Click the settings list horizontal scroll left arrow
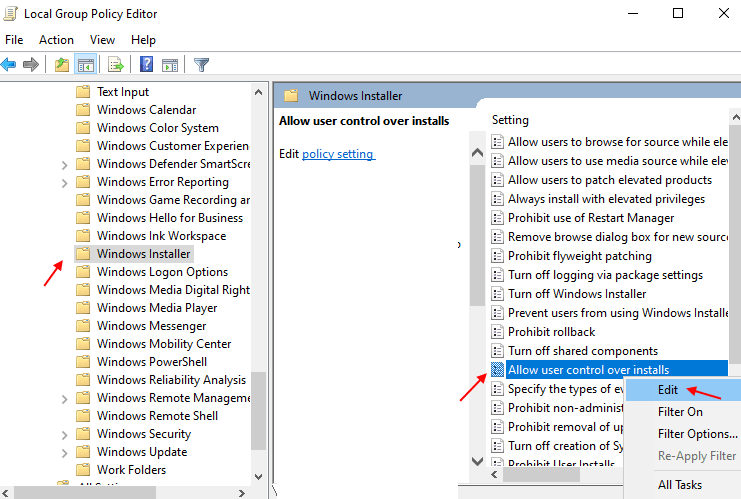This screenshot has height=499, width=741. coord(494,474)
